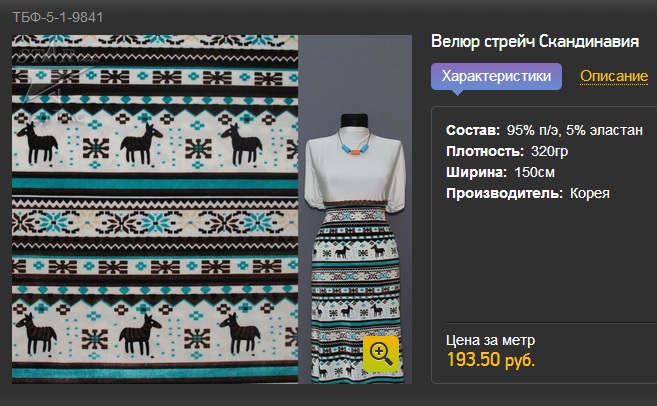Click the white blouse on the mannequin
Screen dimensions: 657x406
click(x=354, y=170)
